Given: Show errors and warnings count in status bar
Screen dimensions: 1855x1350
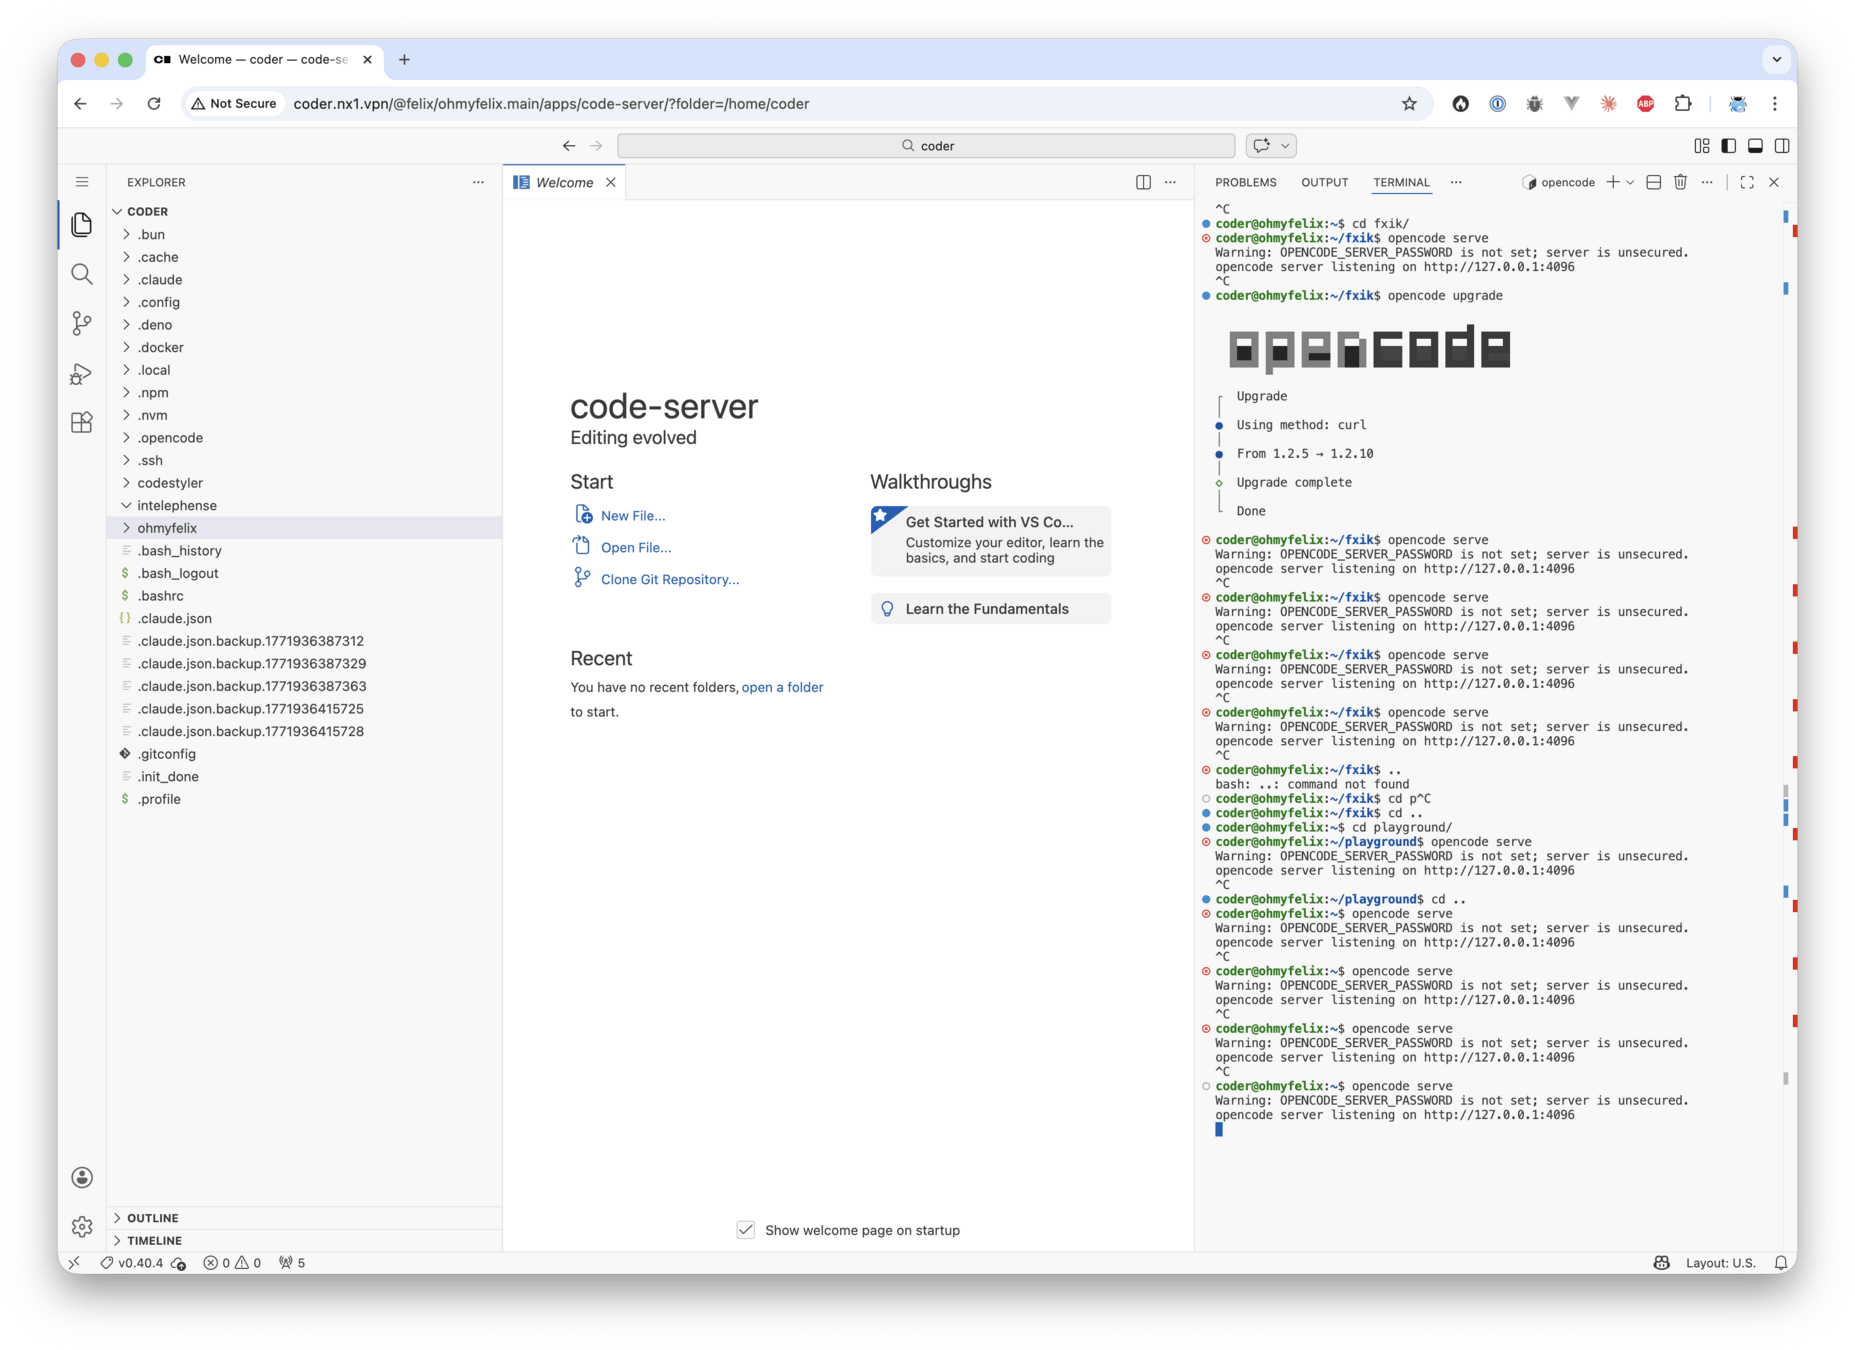Looking at the screenshot, I should pyautogui.click(x=232, y=1263).
